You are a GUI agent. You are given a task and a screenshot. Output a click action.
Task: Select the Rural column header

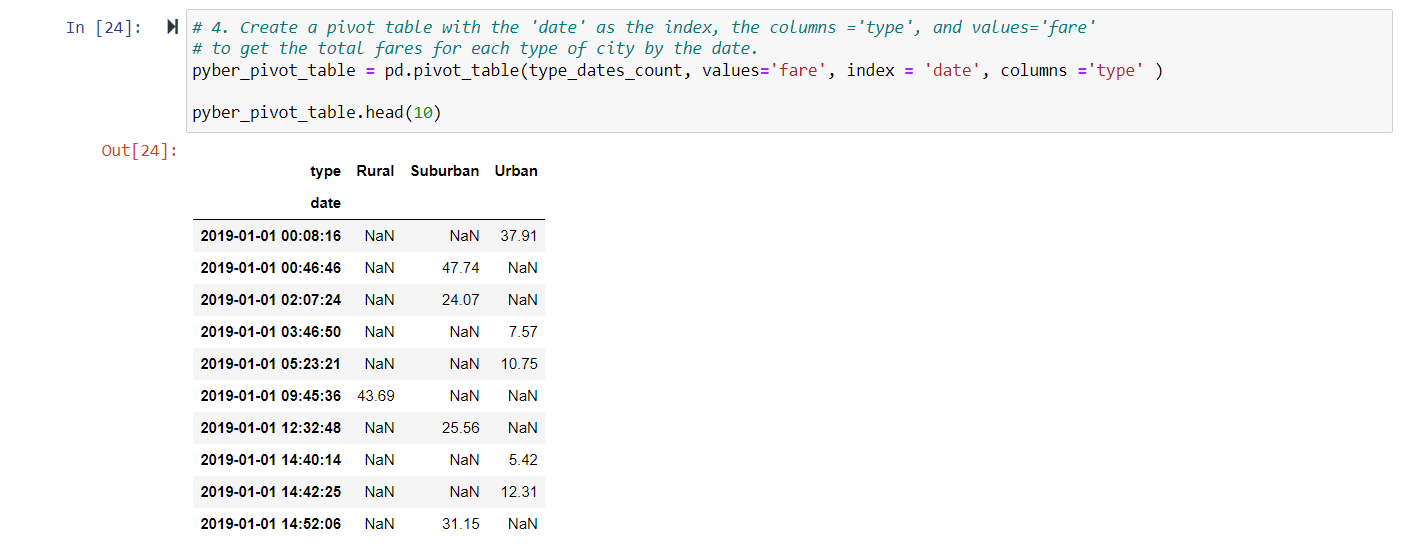375,171
